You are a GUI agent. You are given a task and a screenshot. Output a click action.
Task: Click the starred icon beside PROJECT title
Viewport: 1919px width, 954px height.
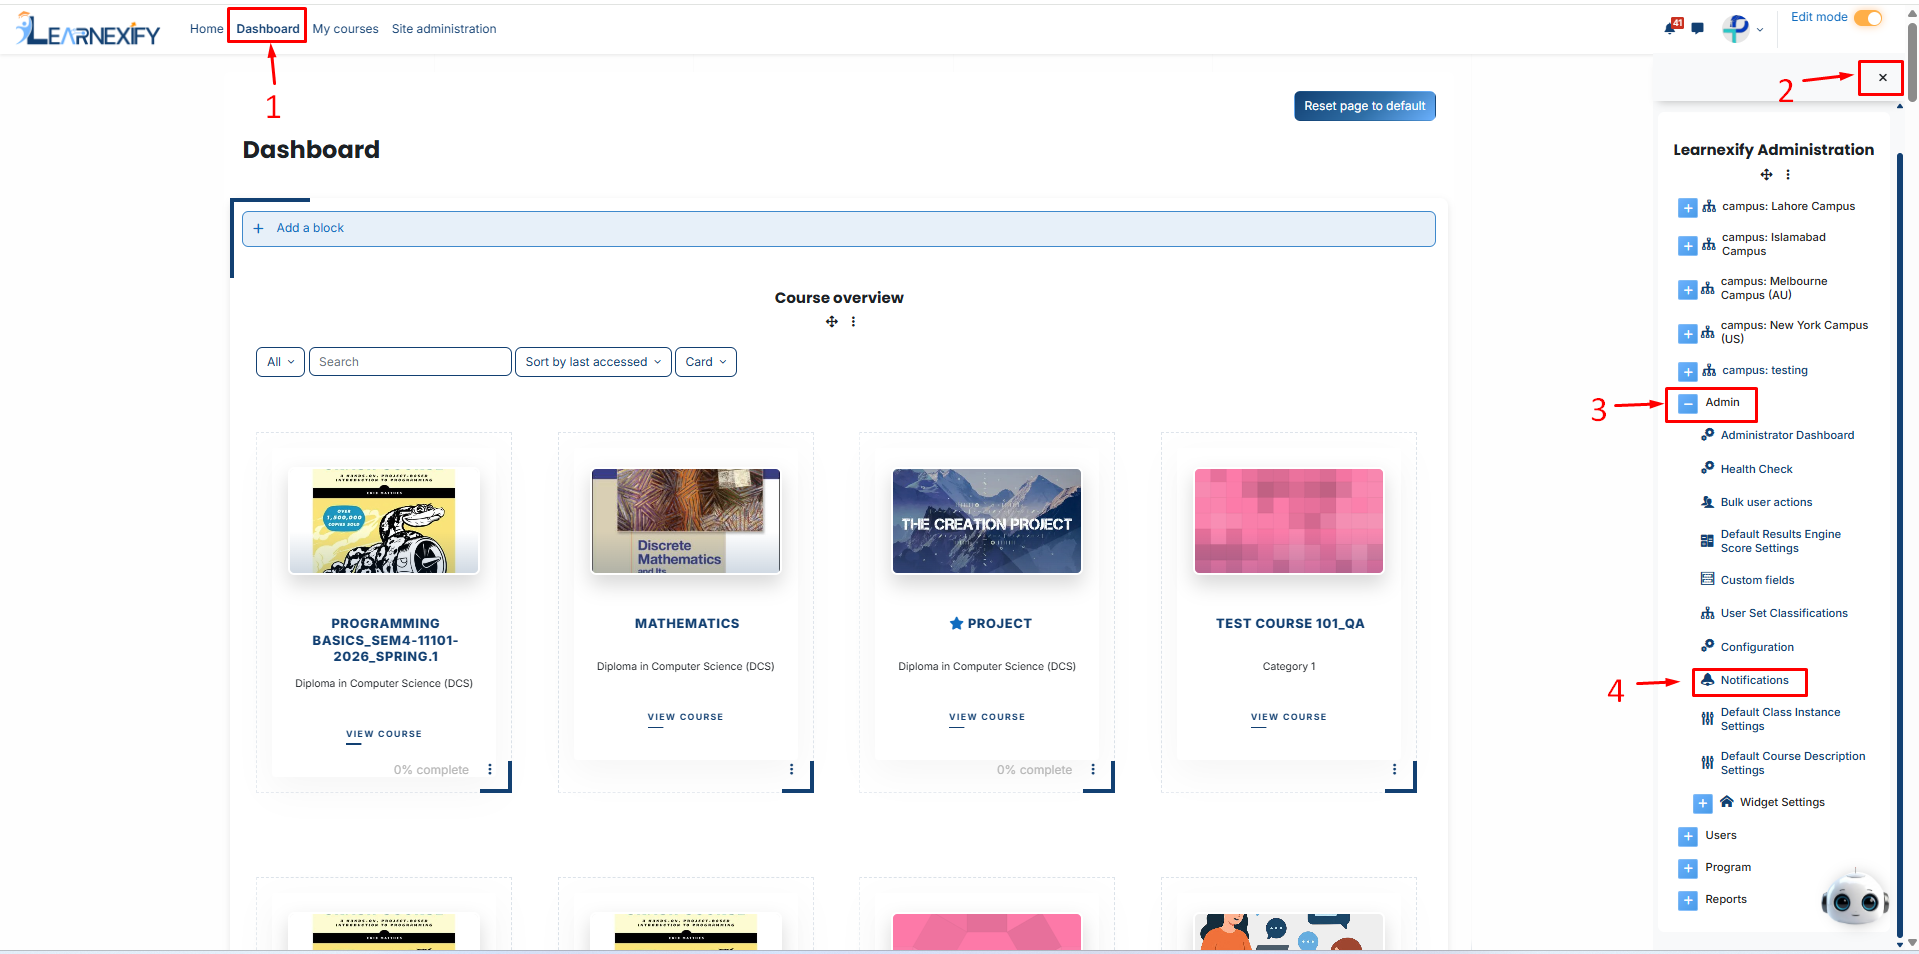pos(956,623)
